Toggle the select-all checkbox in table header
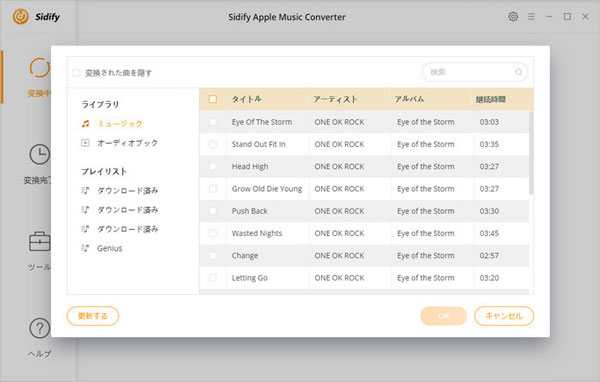600x382 pixels. tap(213, 99)
